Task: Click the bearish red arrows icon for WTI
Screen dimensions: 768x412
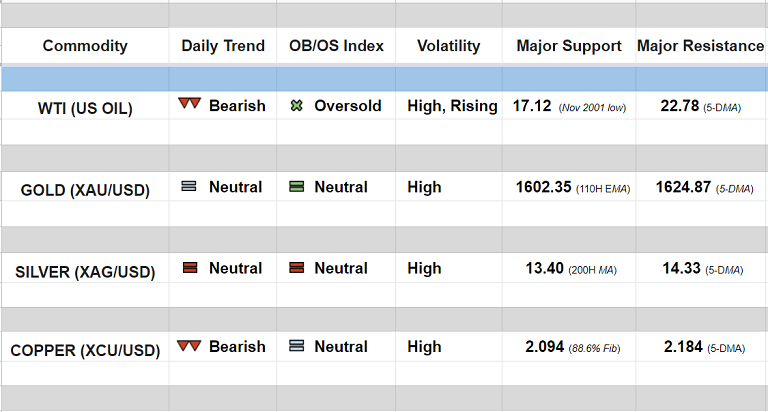Action: tap(189, 104)
